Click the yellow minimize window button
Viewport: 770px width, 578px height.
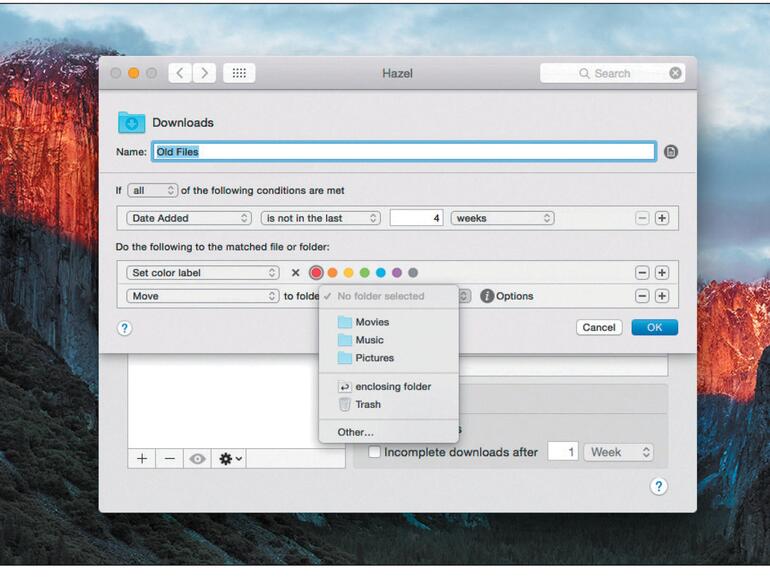point(134,73)
